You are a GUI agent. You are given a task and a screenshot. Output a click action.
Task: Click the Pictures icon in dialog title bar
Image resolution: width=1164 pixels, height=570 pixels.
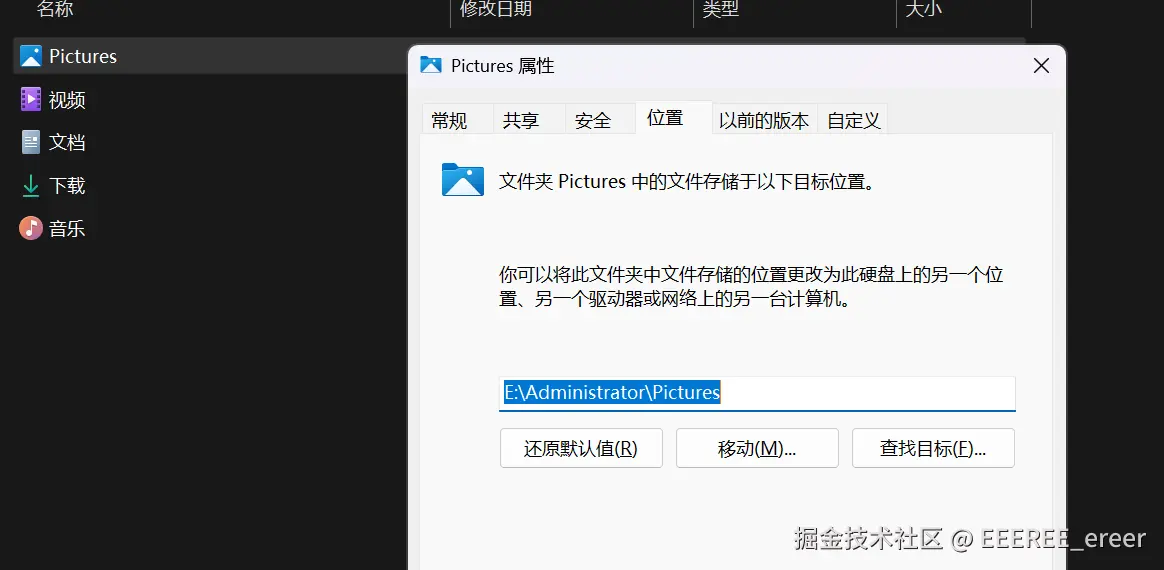[x=431, y=65]
